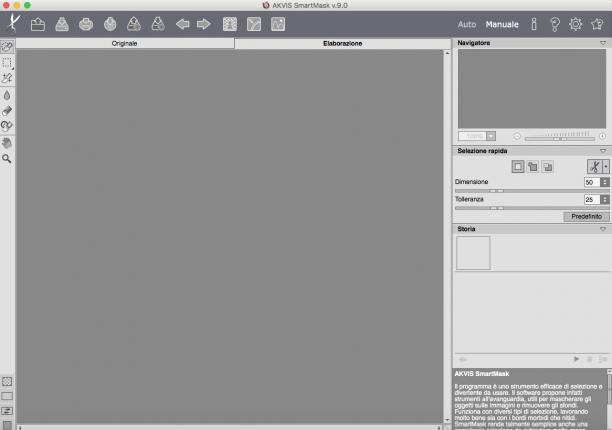Open the rectangle selection tool flyout arrow
Screen dimensions: 612x430
click(x=13, y=69)
